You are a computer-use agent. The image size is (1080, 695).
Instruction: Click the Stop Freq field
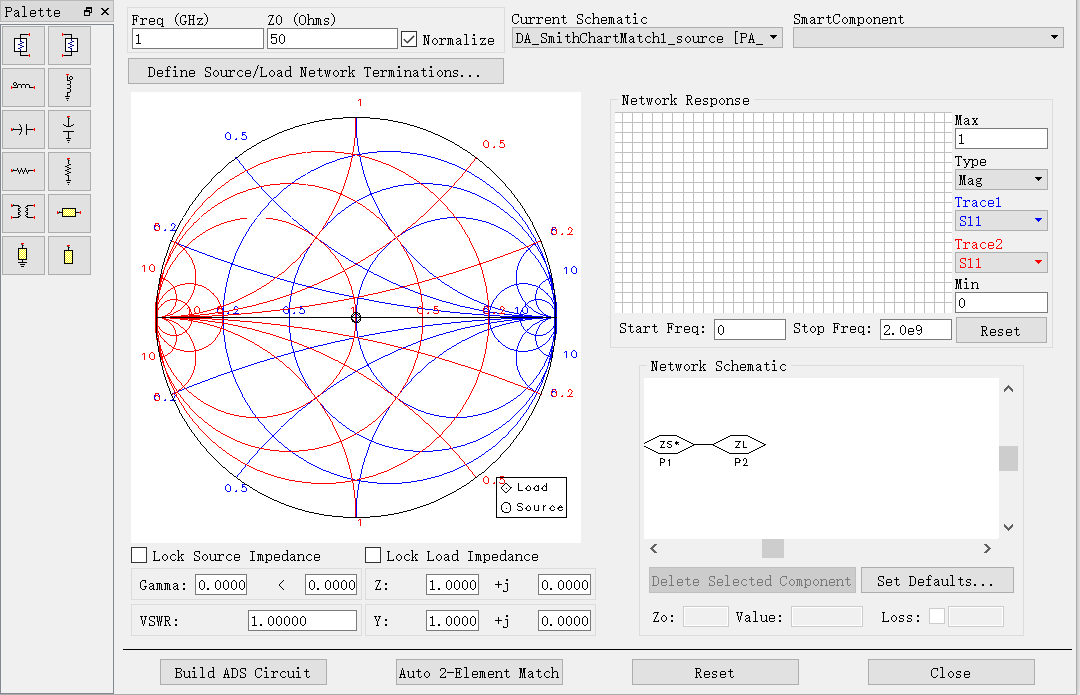[x=915, y=330]
